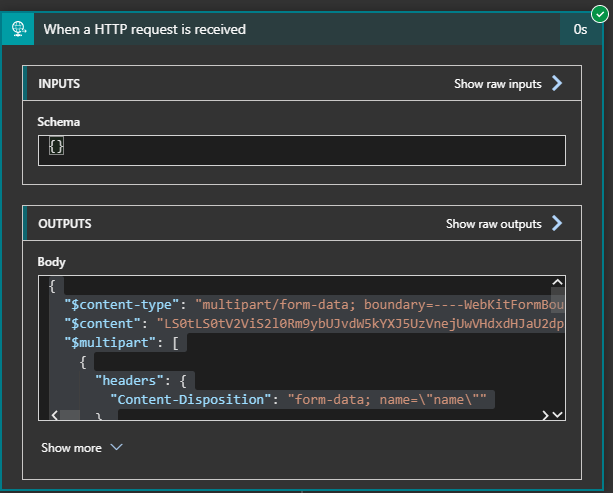This screenshot has width=613, height=493.
Task: Click the 0s duration label
Action: [580, 29]
